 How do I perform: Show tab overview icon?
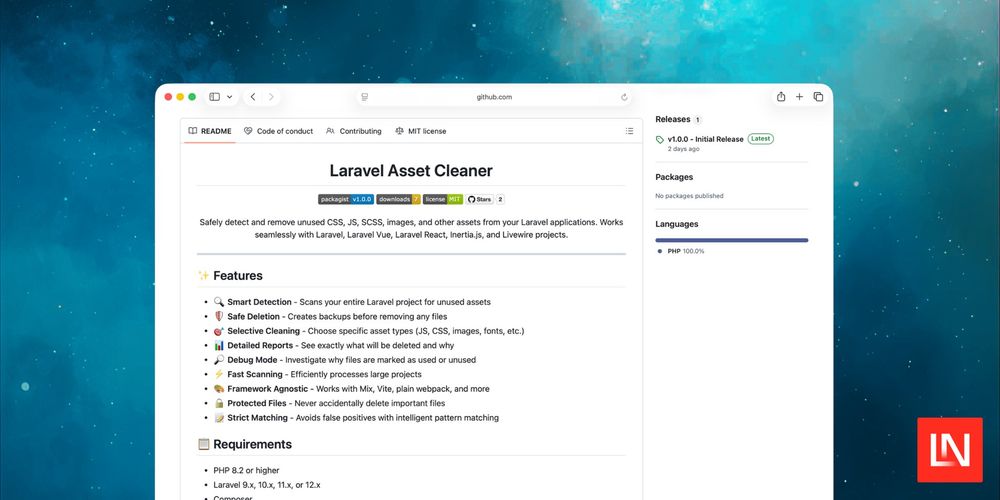pyautogui.click(x=818, y=97)
